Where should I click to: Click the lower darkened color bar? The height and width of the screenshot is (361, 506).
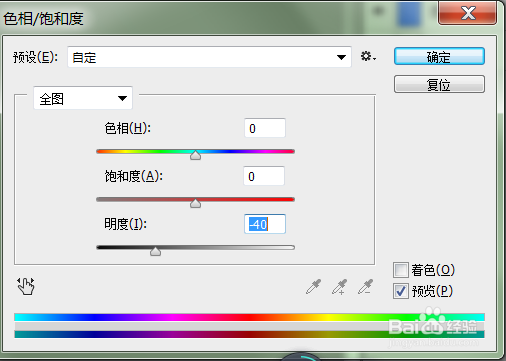pos(249,334)
